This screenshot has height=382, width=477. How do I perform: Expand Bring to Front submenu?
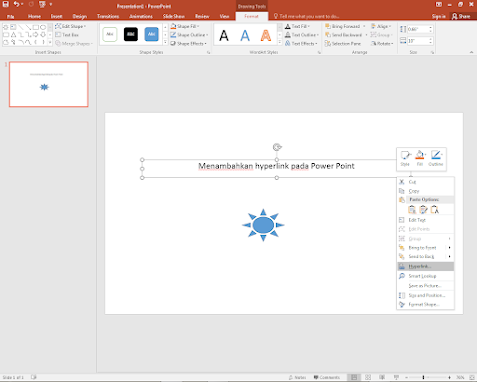point(426,248)
